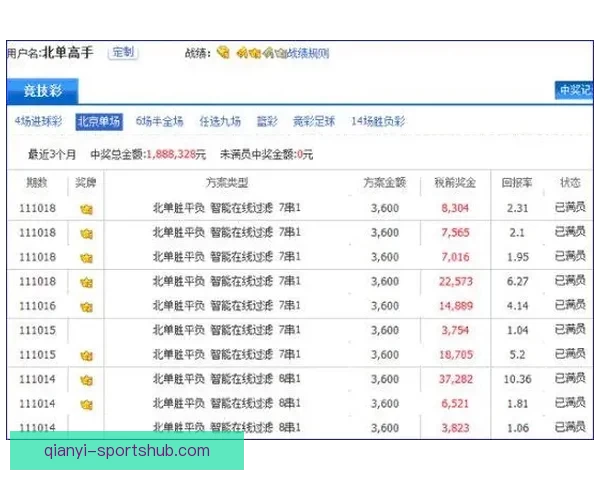
Task: Click medal icon in the 37,282 prize row
Action: 86,380
